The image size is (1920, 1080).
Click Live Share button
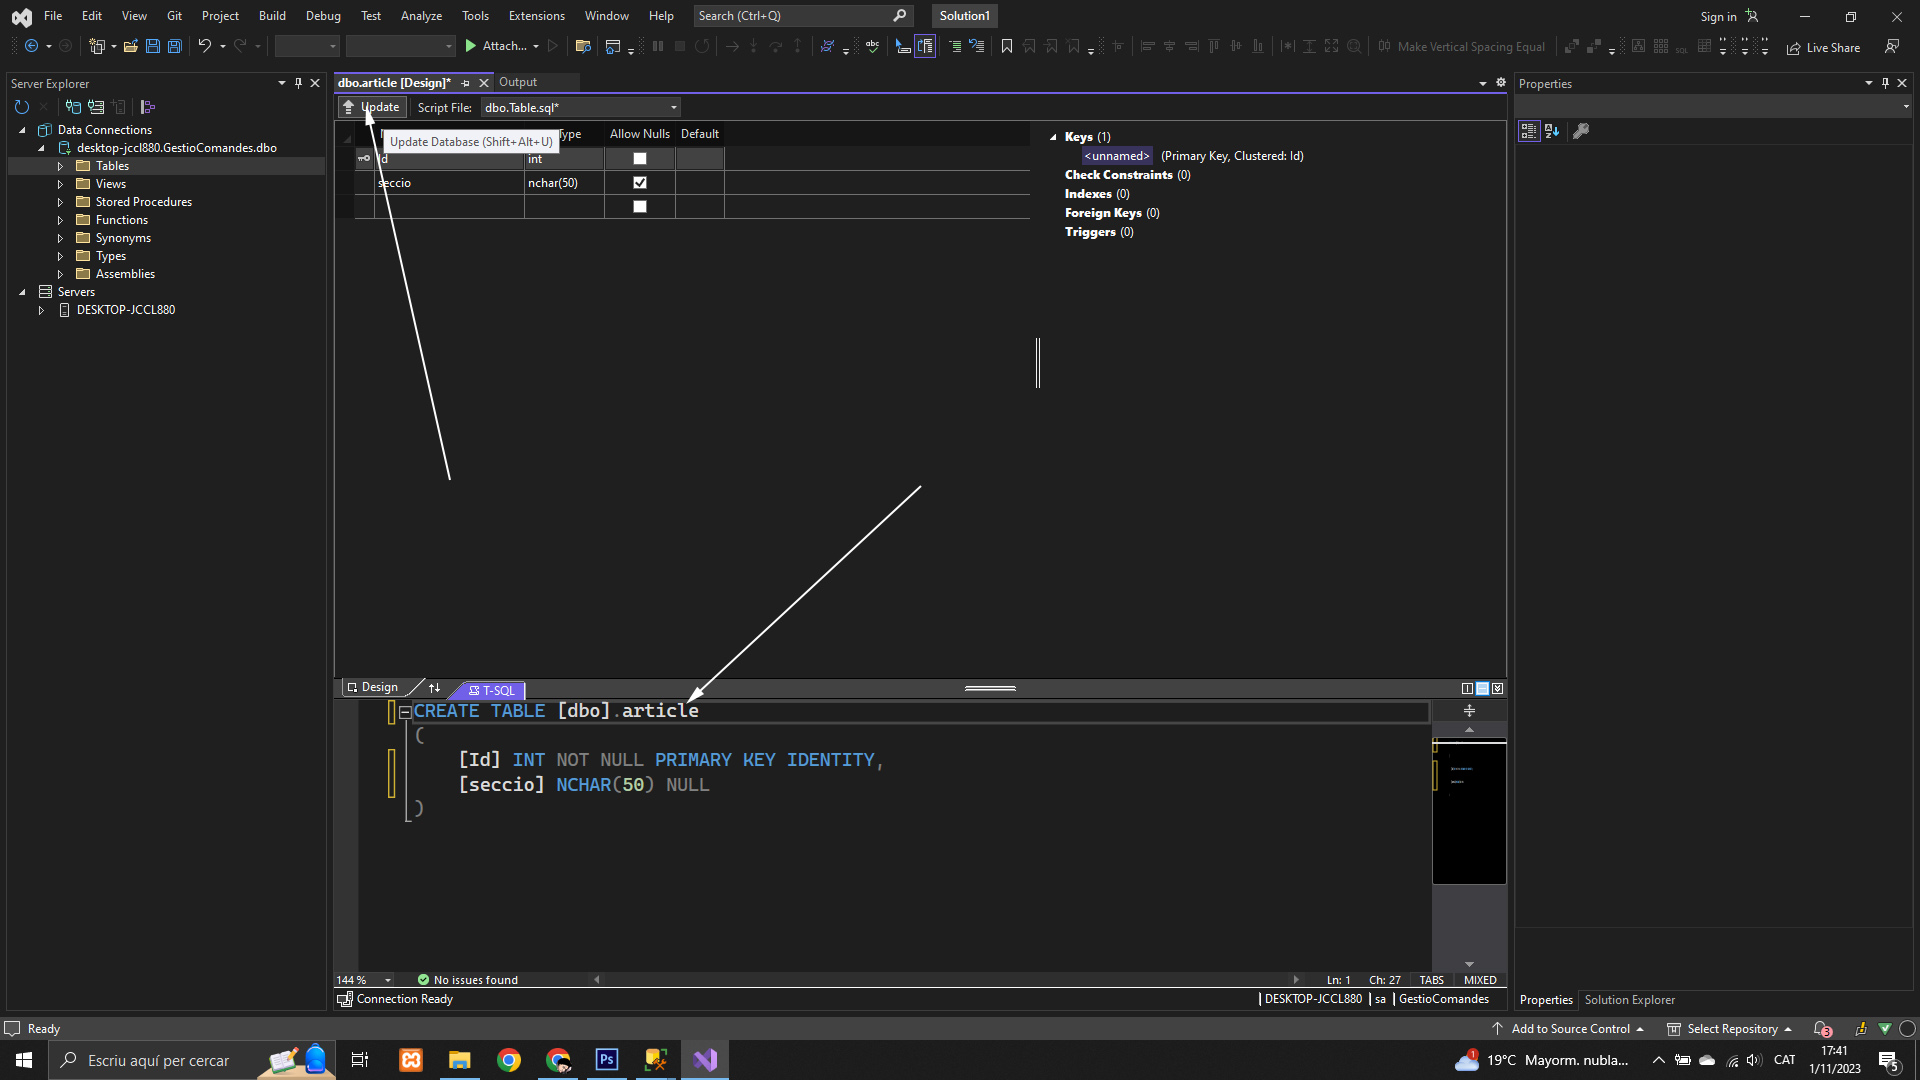click(x=1823, y=47)
